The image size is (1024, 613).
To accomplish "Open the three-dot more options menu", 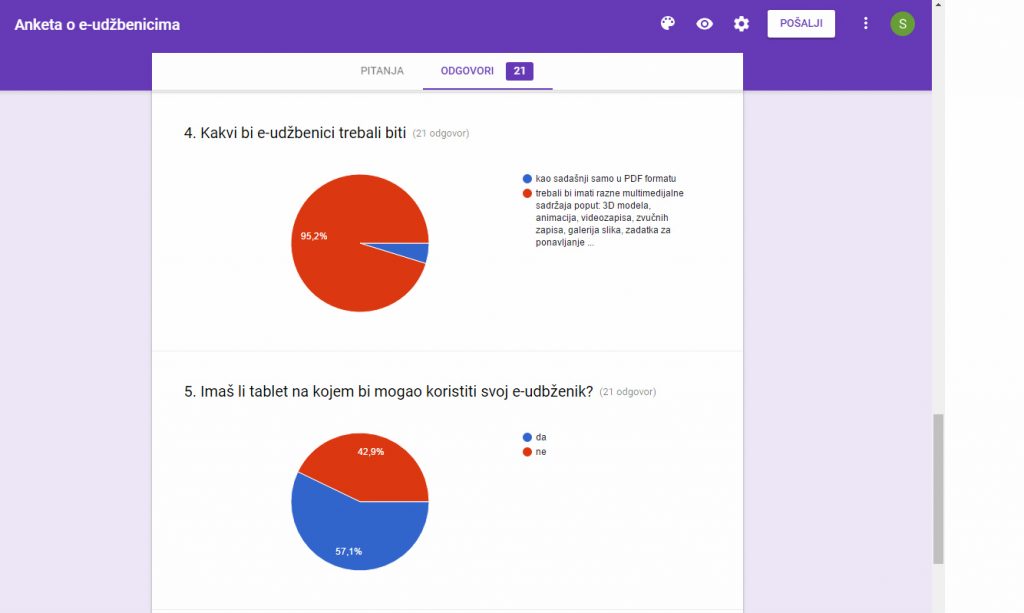I will pyautogui.click(x=866, y=24).
